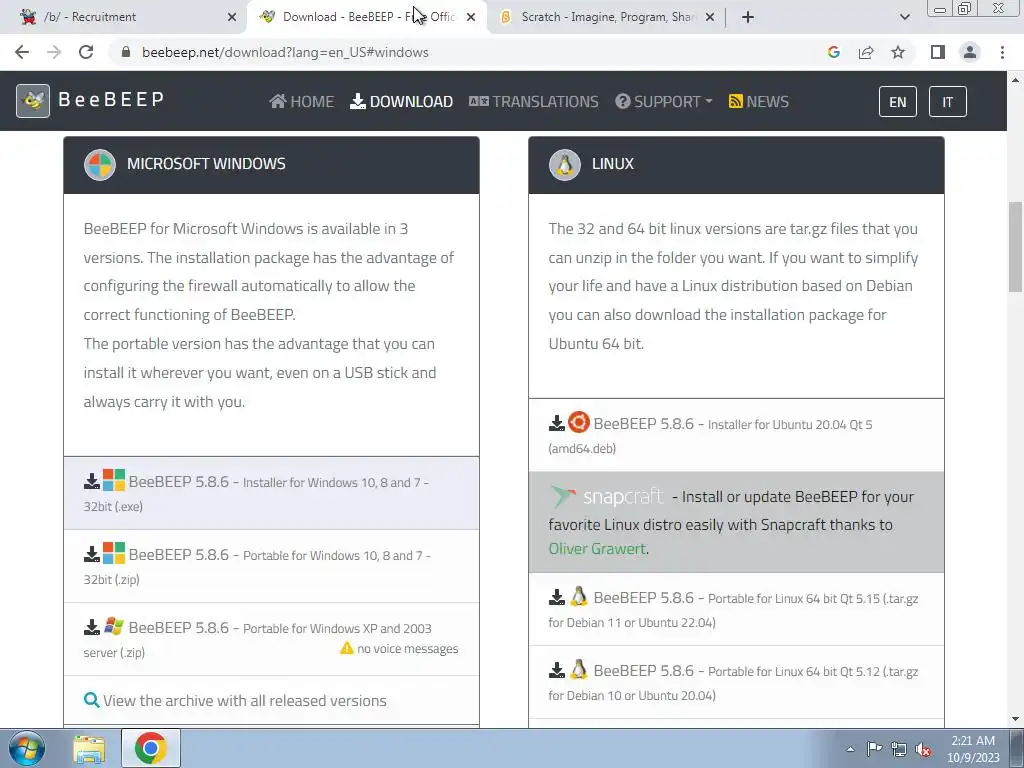Switch language with the EN button

(x=897, y=102)
